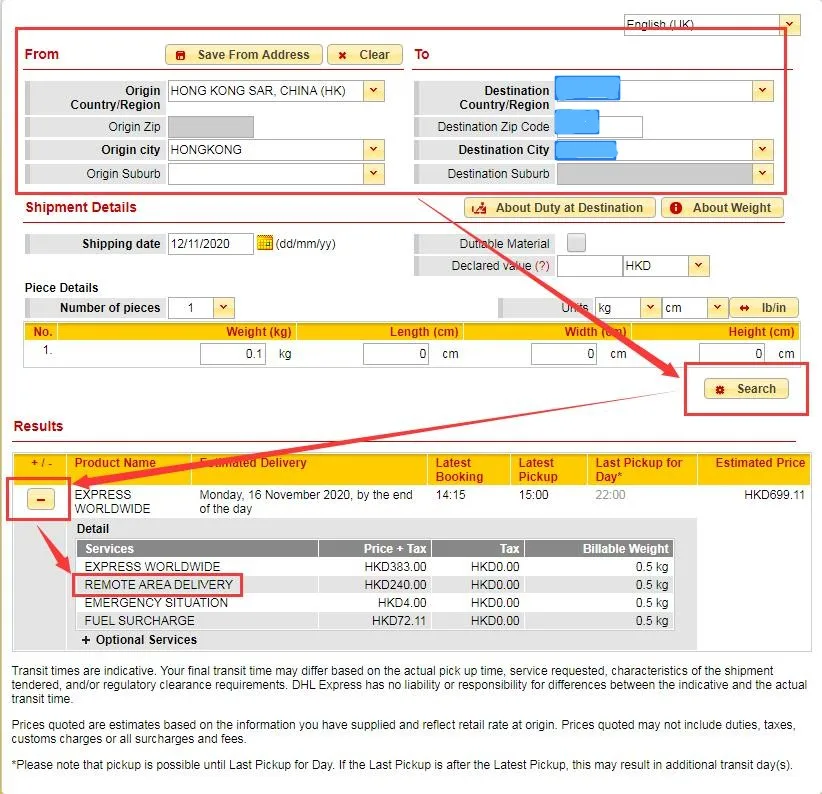Image resolution: width=822 pixels, height=794 pixels.
Task: Open the language selector dropdown
Action: coord(789,25)
